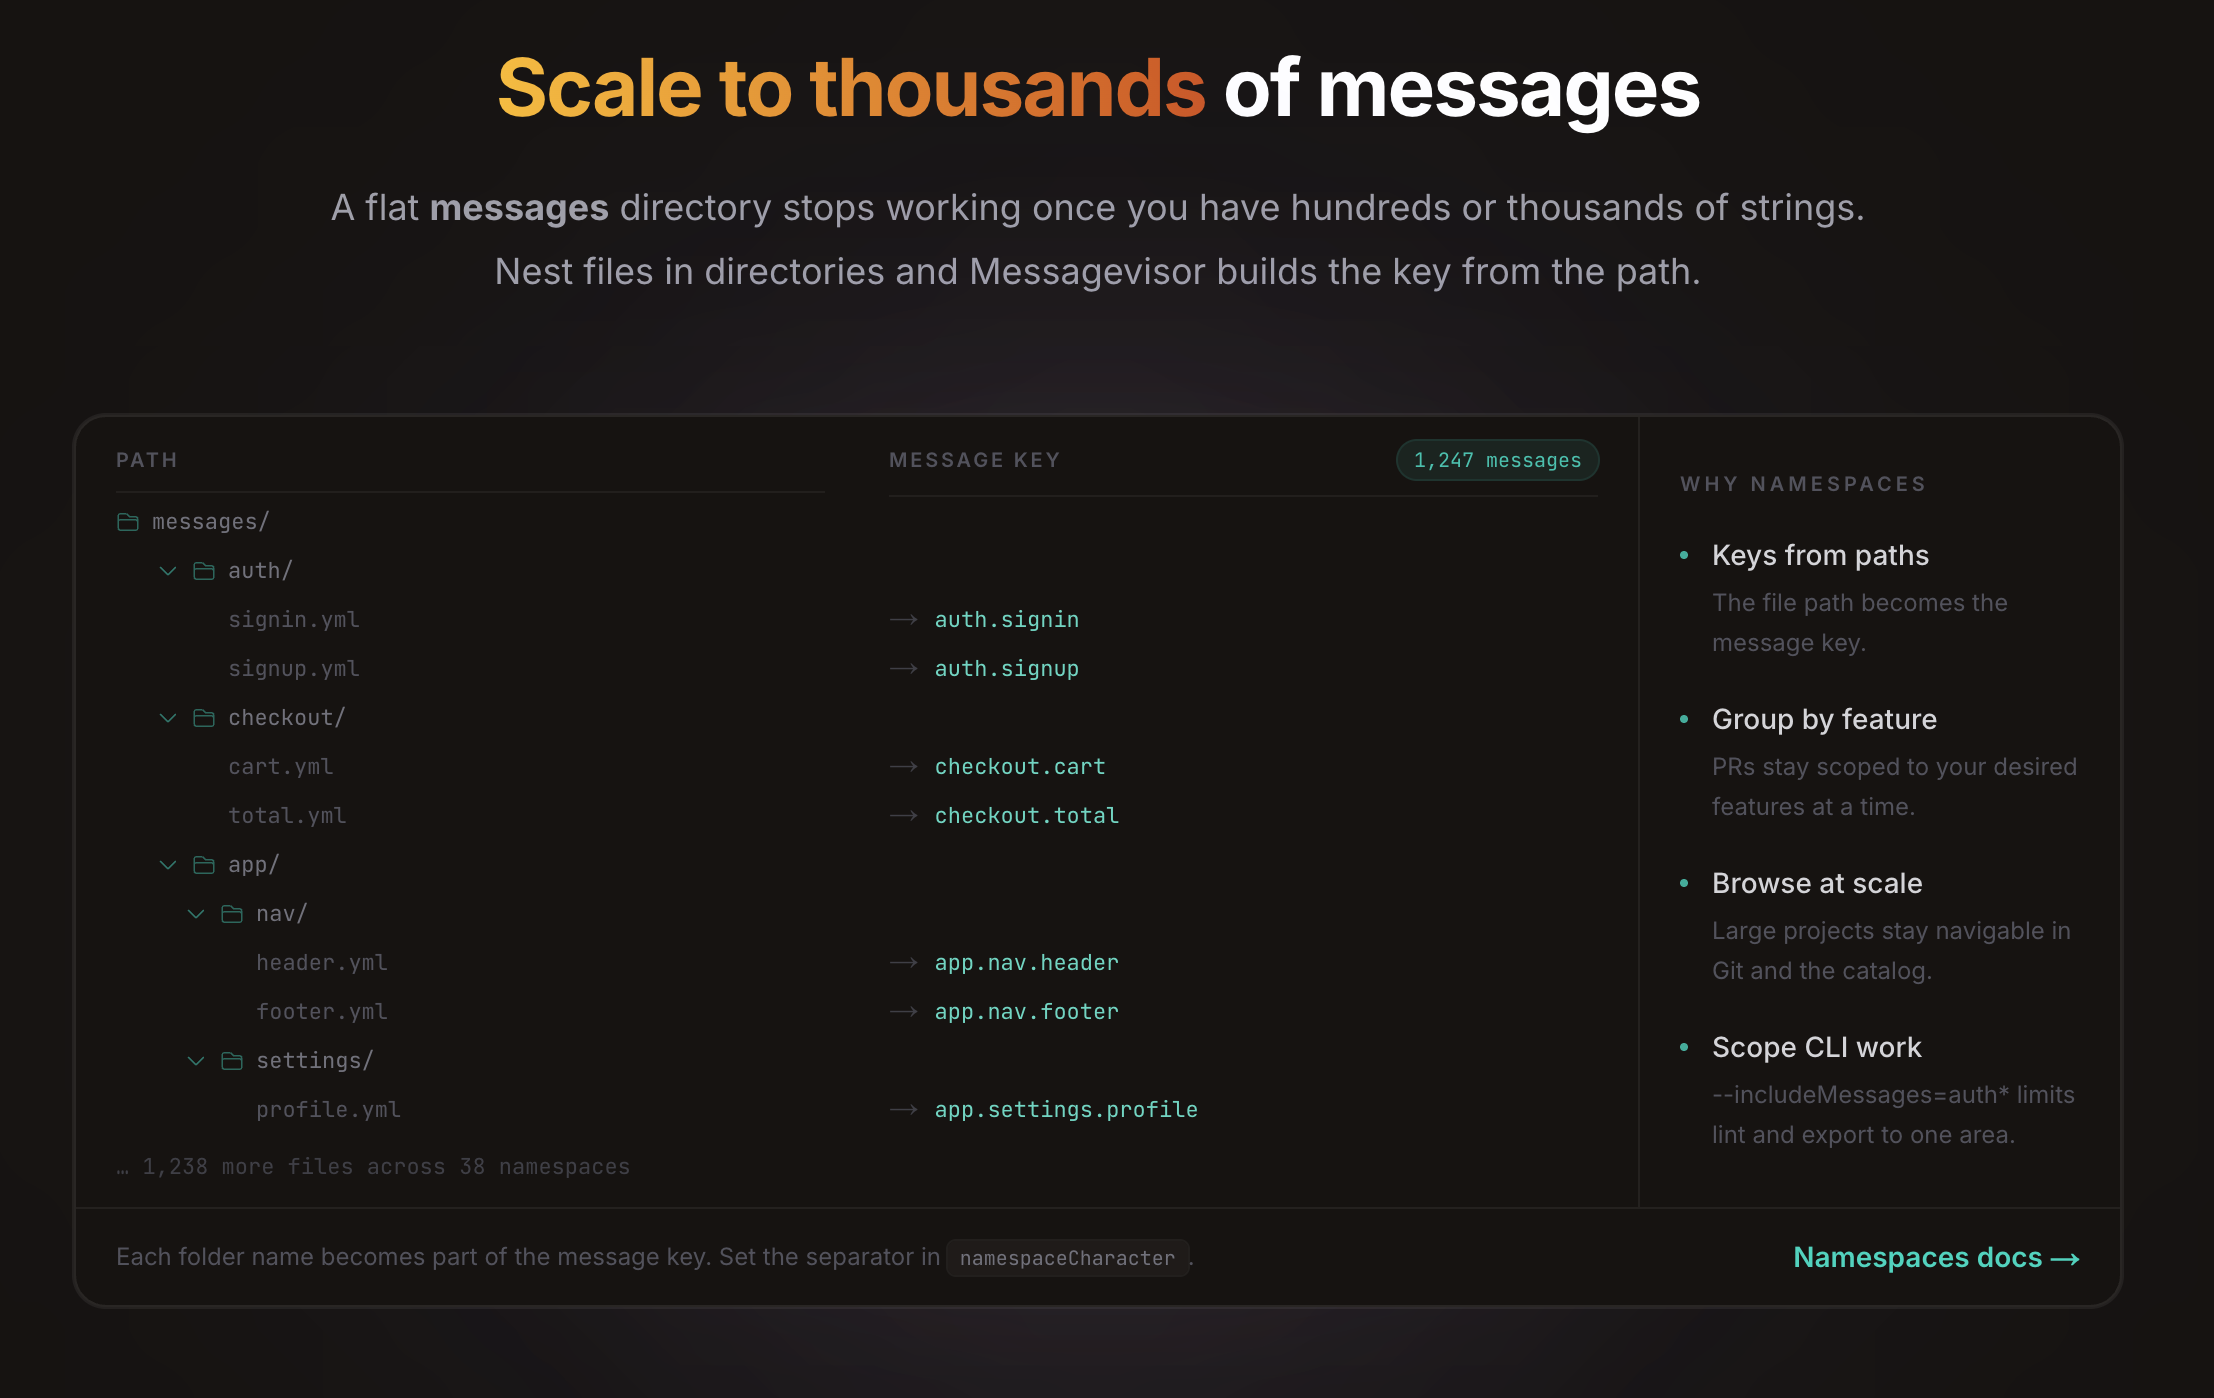Screen dimensions: 2214x1398
Task: Click the 'Keys from paths' heading
Action: click(x=1820, y=556)
